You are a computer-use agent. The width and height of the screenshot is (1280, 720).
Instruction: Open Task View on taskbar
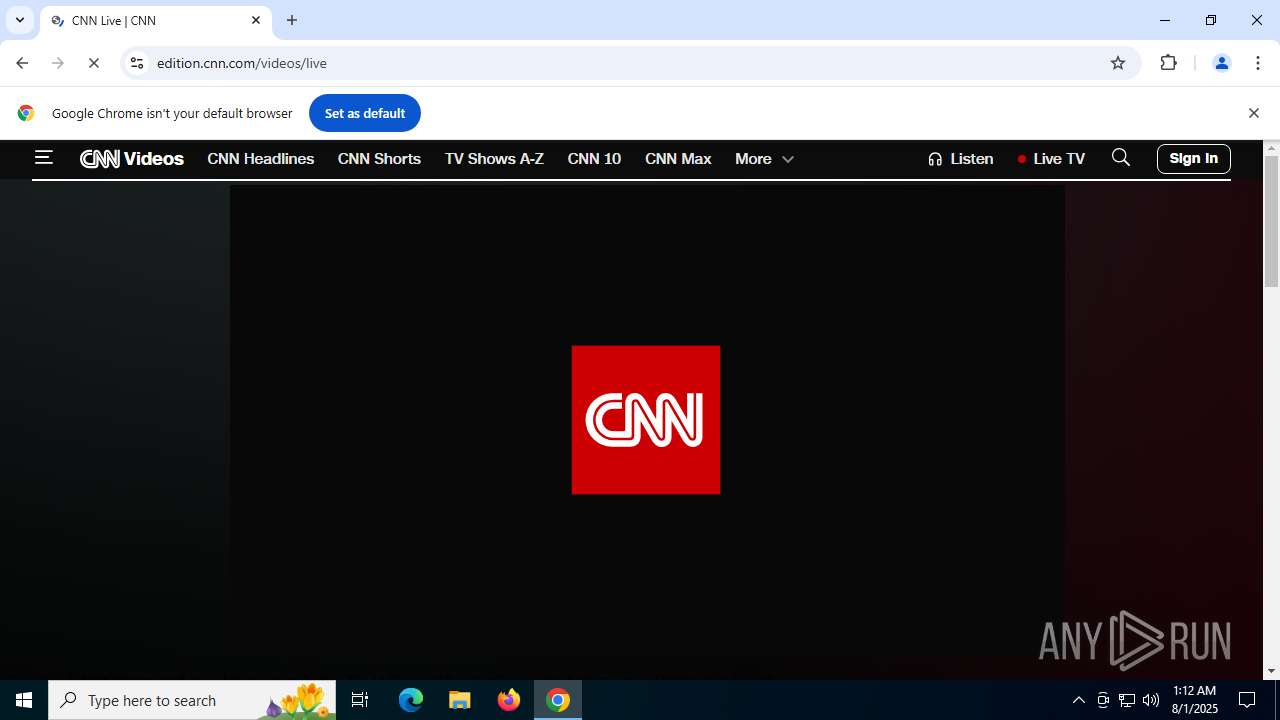point(360,700)
